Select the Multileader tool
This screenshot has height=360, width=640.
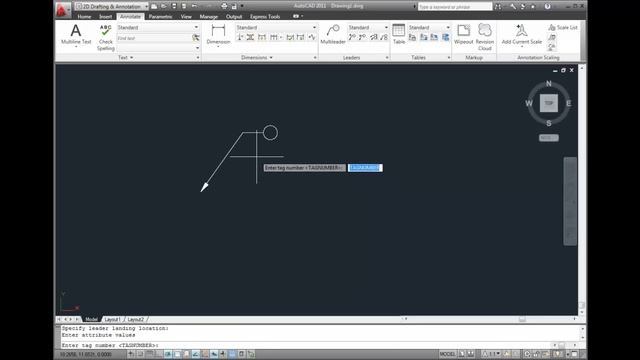pos(333,34)
